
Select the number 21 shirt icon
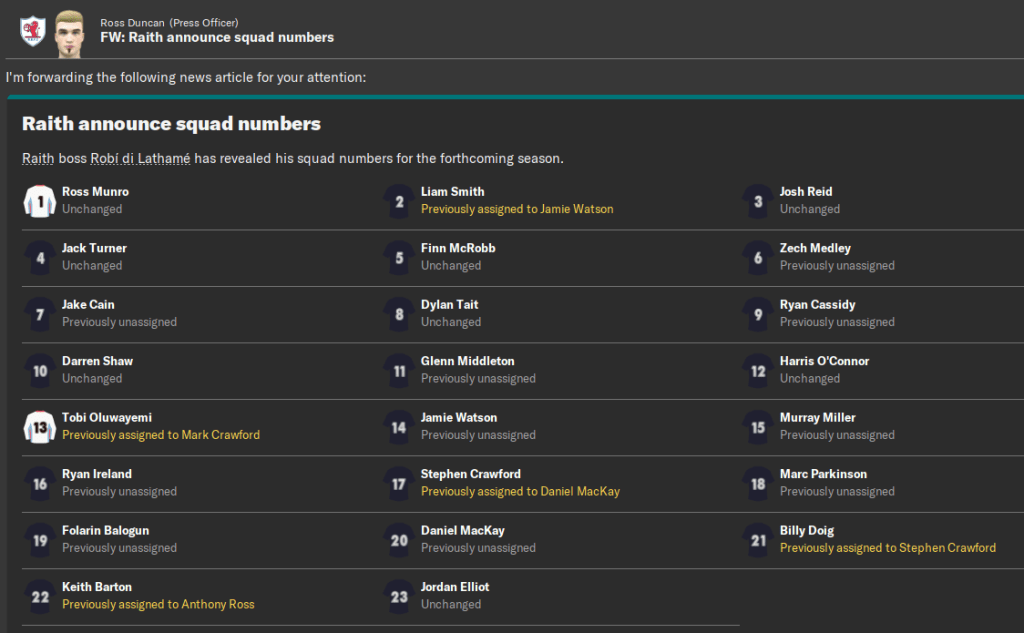758,541
